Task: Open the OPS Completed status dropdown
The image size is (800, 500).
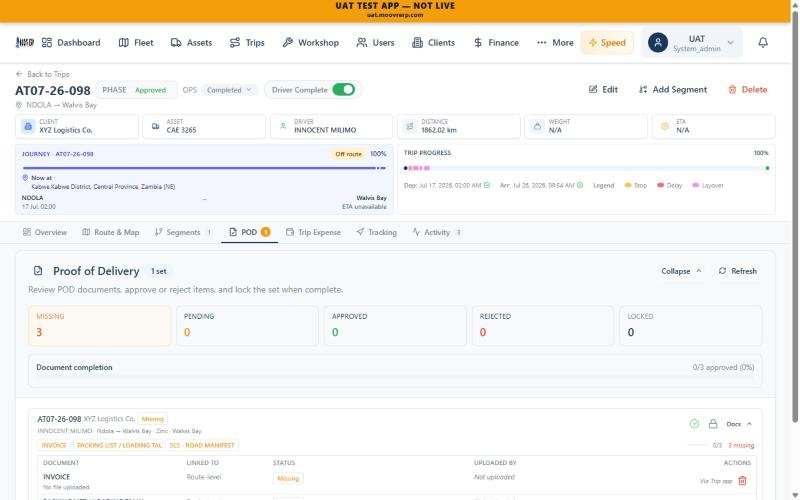Action: (x=229, y=90)
